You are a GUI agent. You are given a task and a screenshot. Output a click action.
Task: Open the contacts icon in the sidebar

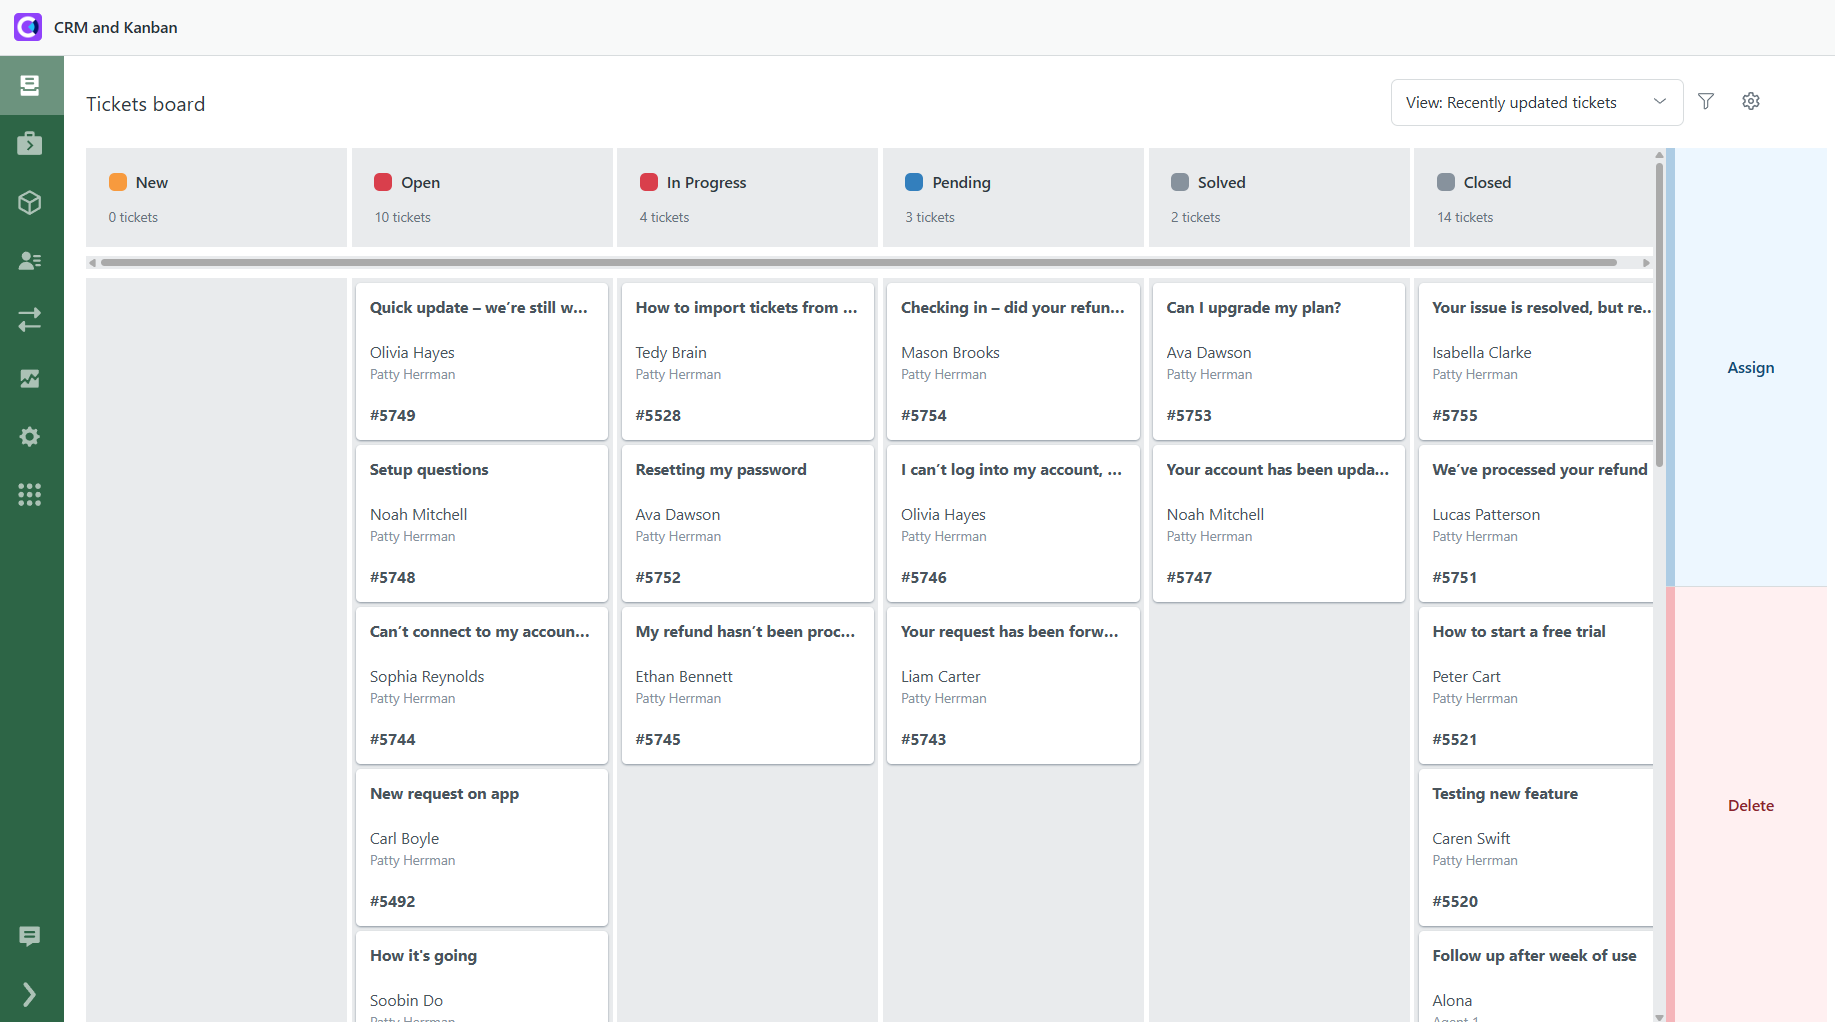(30, 261)
